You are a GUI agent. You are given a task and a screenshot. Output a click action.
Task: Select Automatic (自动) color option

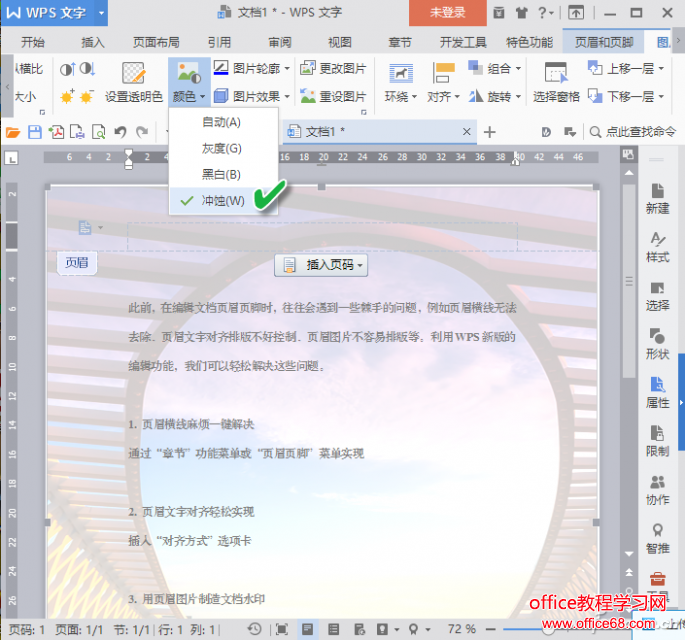click(x=223, y=122)
